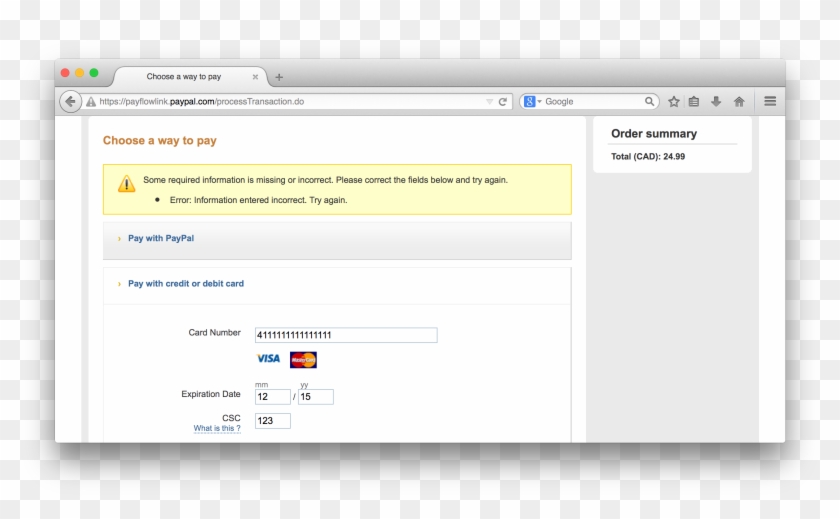The image size is (840, 519).
Task: Click the yellow minimize window button
Action: click(79, 73)
